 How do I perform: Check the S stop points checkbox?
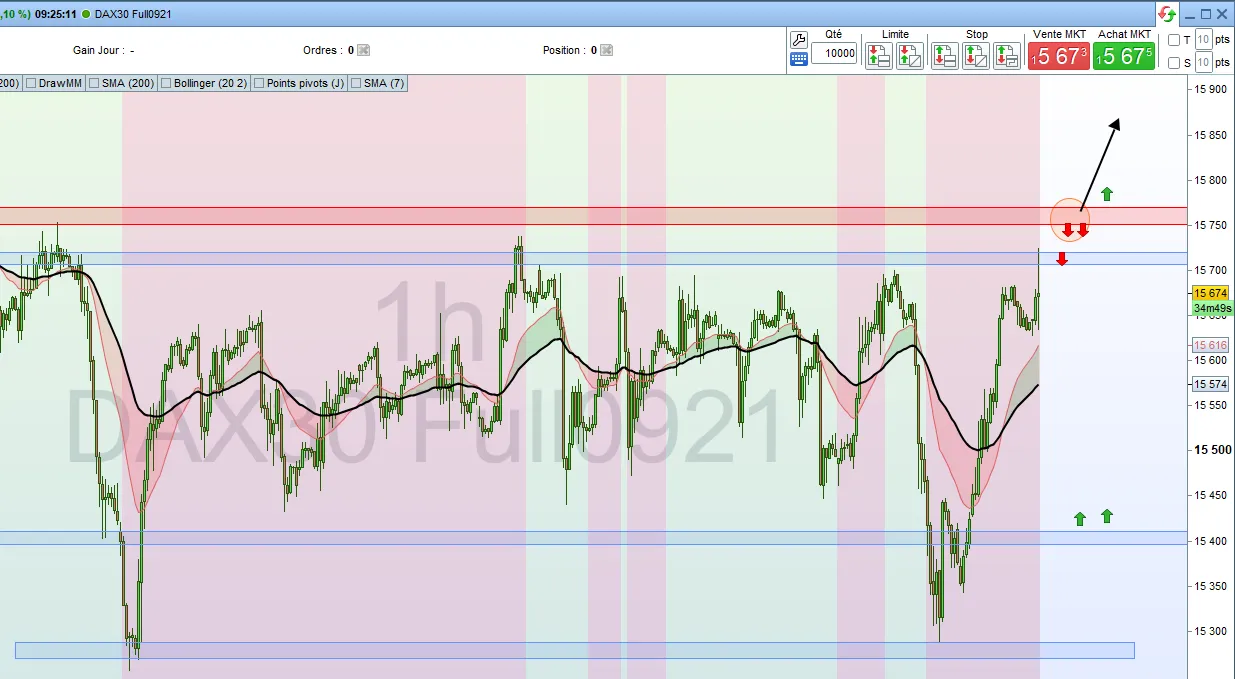(1174, 63)
